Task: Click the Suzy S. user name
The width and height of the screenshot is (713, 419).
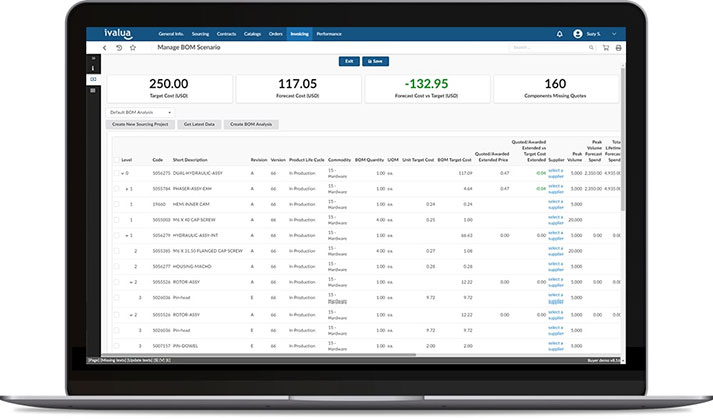Action: pyautogui.click(x=593, y=34)
